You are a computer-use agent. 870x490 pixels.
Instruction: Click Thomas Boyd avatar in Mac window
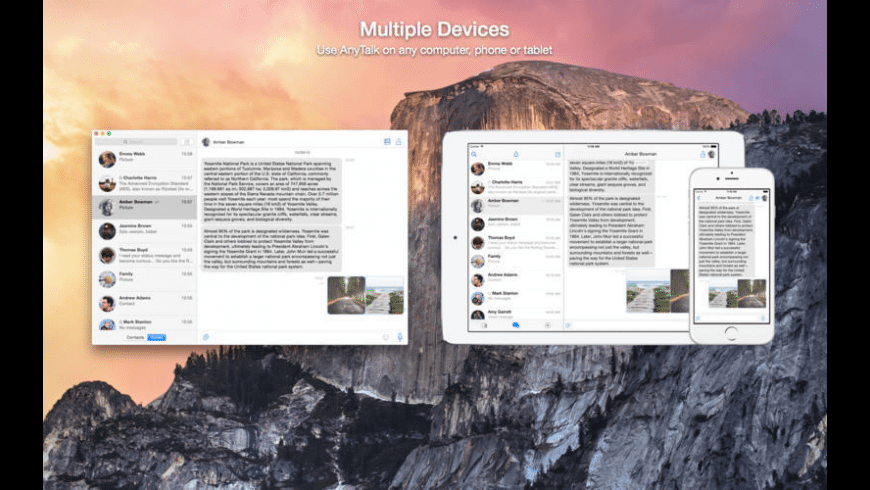(107, 255)
